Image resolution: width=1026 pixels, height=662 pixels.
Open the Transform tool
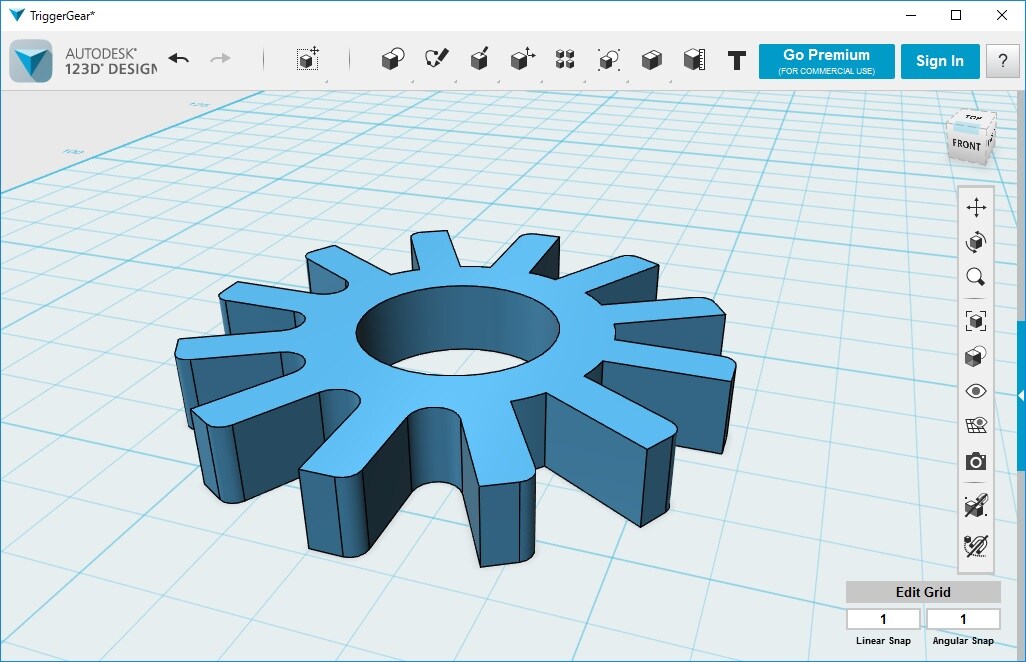308,60
